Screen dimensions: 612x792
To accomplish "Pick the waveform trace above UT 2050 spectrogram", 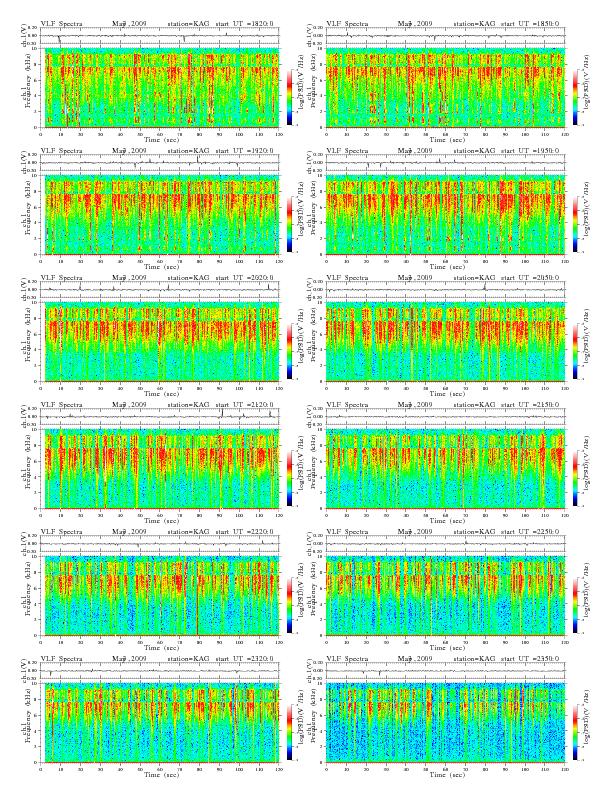I will 445,290.
